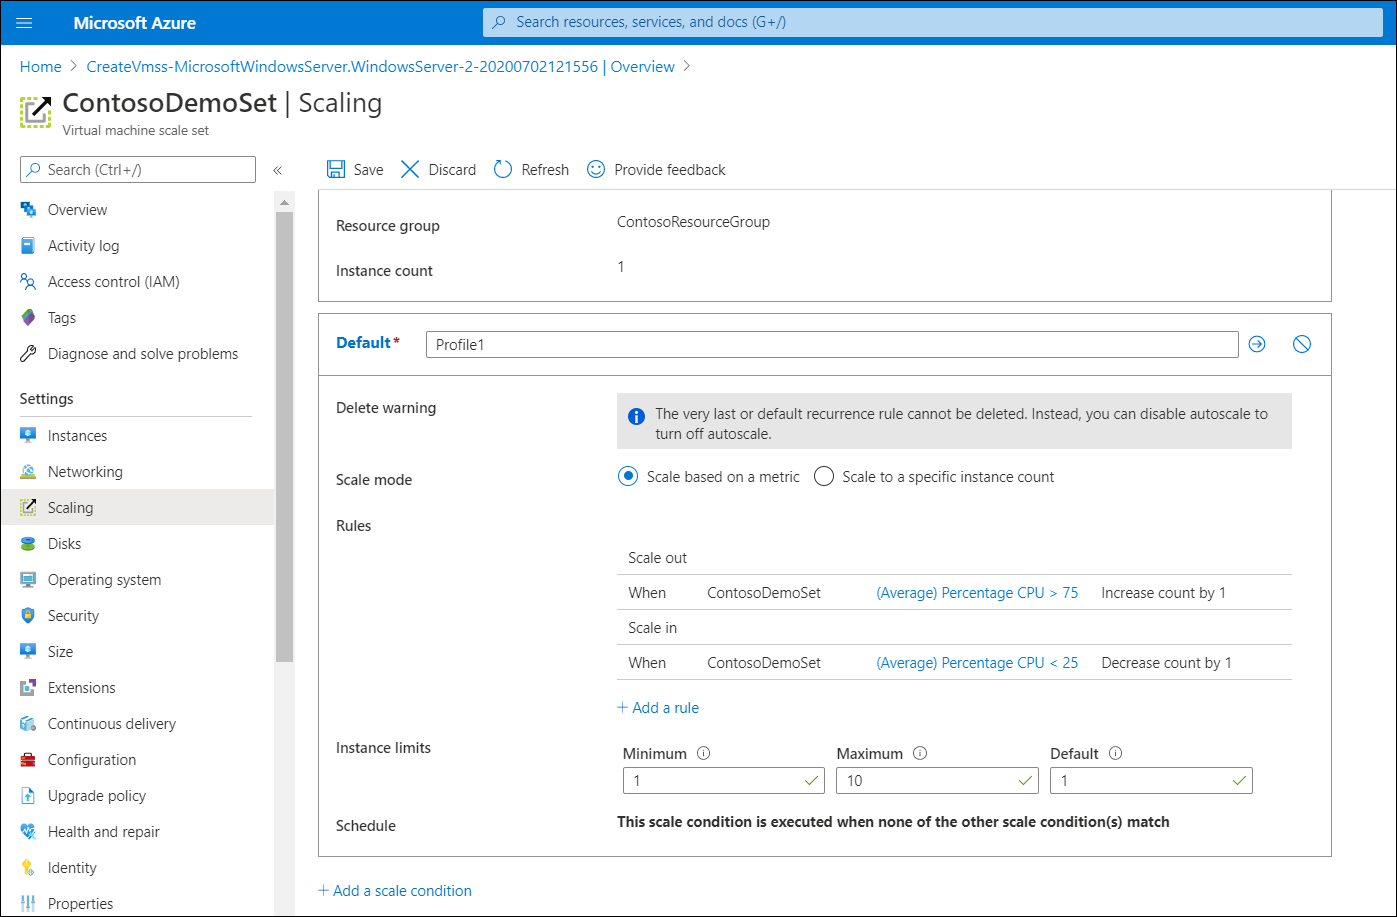Viewport: 1397px width, 917px height.
Task: Click 'Increase count by 1' text
Action: (x=1163, y=592)
